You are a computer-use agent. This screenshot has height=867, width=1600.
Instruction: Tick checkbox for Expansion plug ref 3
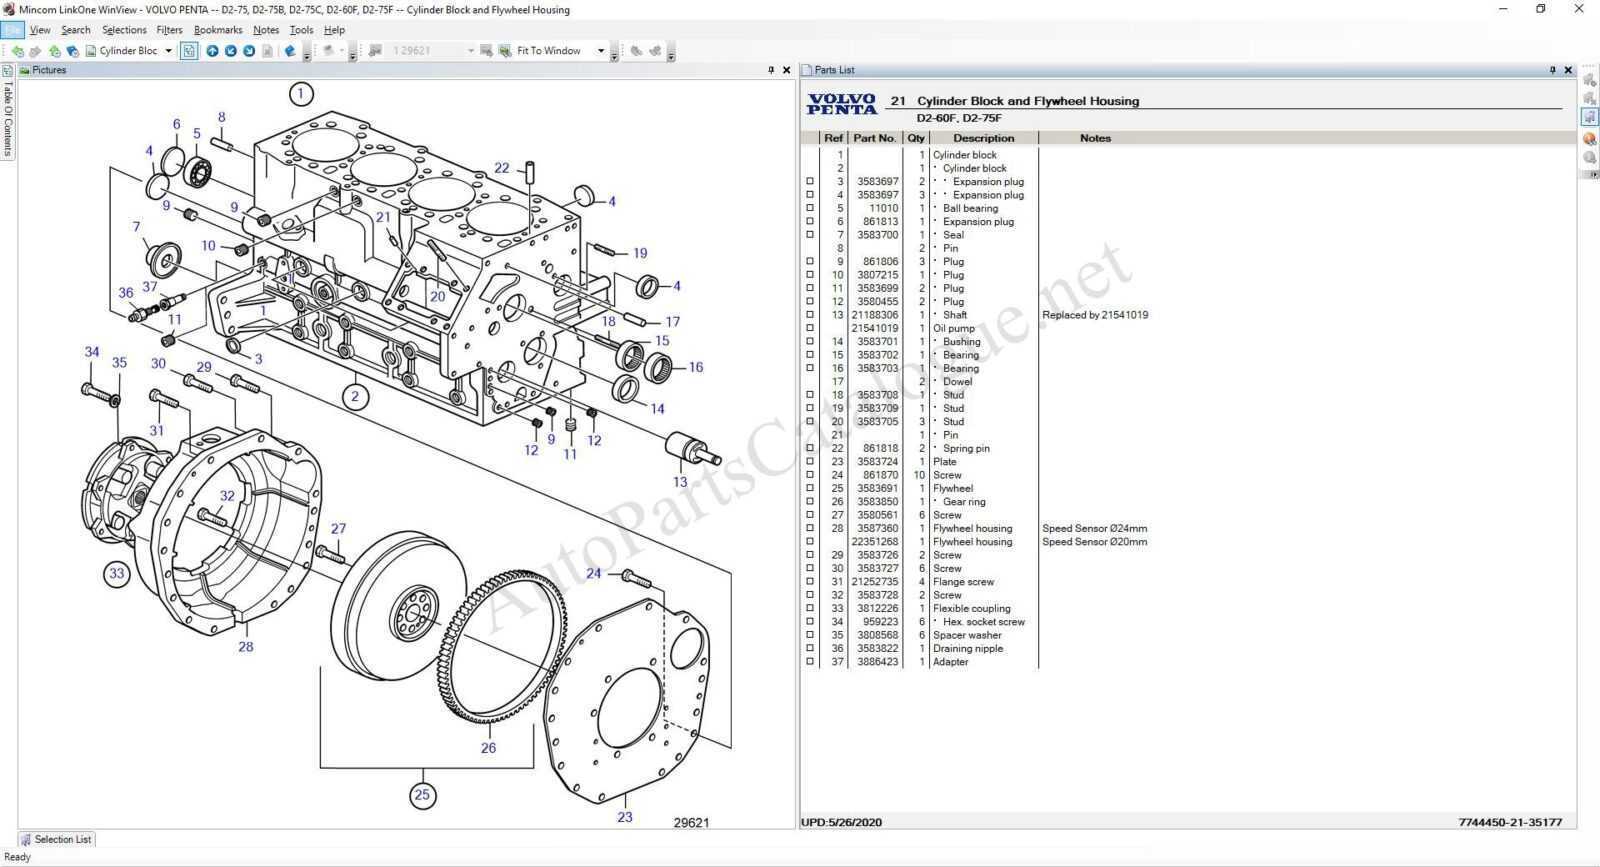pyautogui.click(x=810, y=182)
